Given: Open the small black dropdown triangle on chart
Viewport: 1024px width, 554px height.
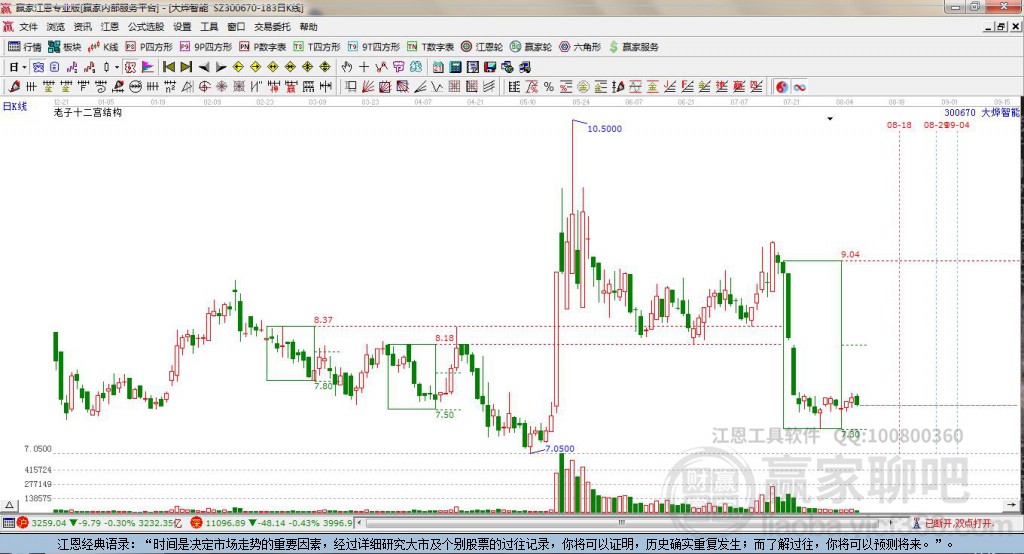Looking at the screenshot, I should coord(830,119).
